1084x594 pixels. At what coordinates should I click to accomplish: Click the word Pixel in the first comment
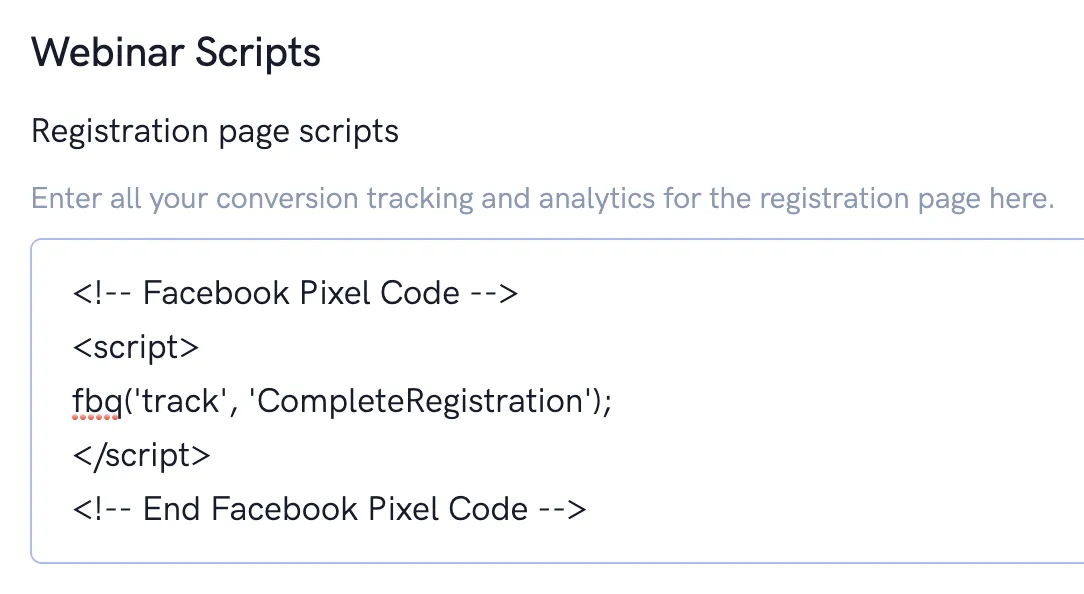pos(335,293)
